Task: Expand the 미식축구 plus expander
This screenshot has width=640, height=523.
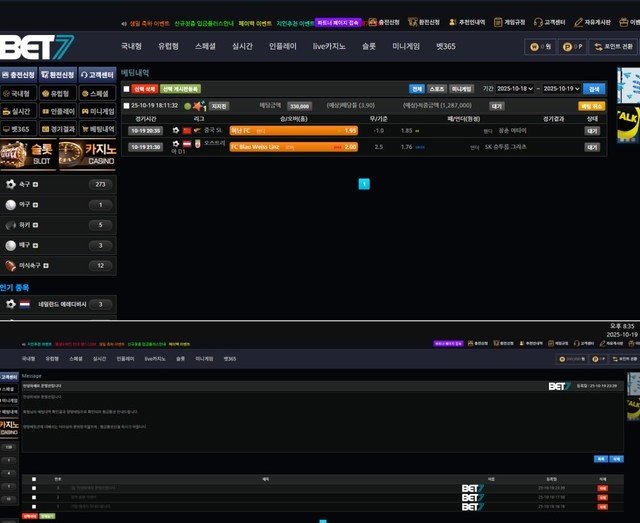Action: coord(46,265)
